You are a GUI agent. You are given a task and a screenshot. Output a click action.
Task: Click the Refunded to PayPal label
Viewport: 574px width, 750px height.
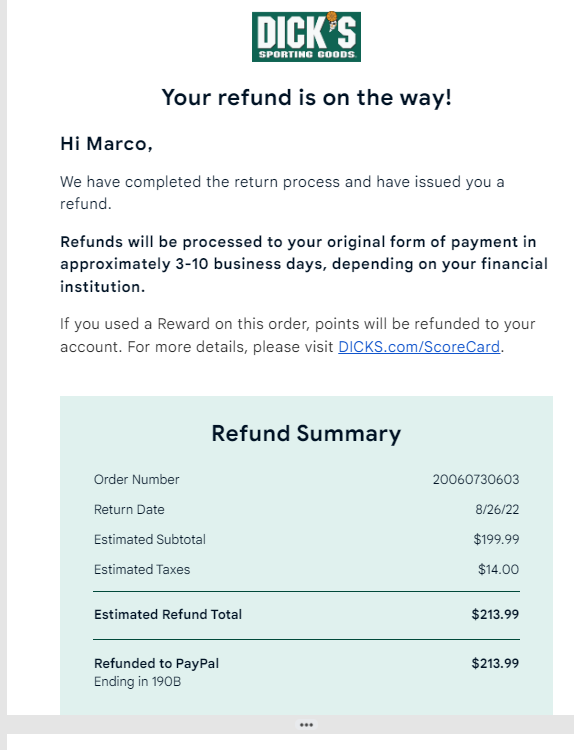(x=156, y=663)
